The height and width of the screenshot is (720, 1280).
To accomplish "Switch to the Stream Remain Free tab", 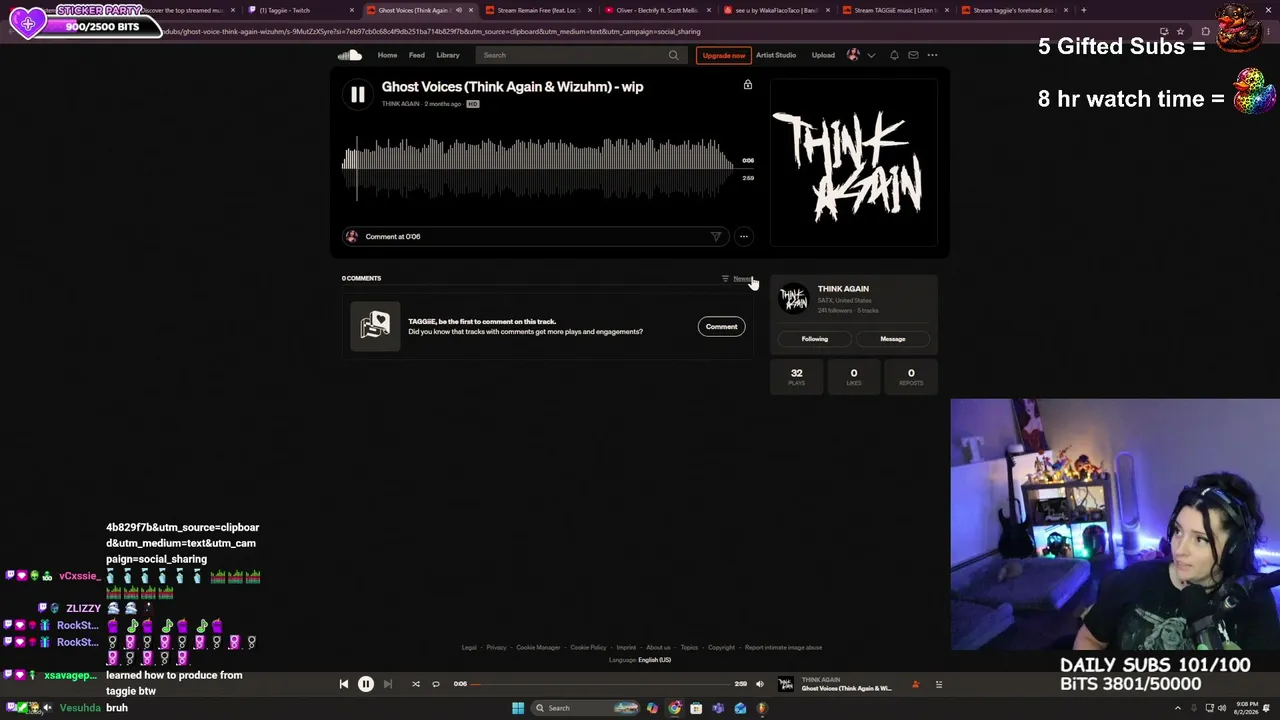I will (540, 10).
